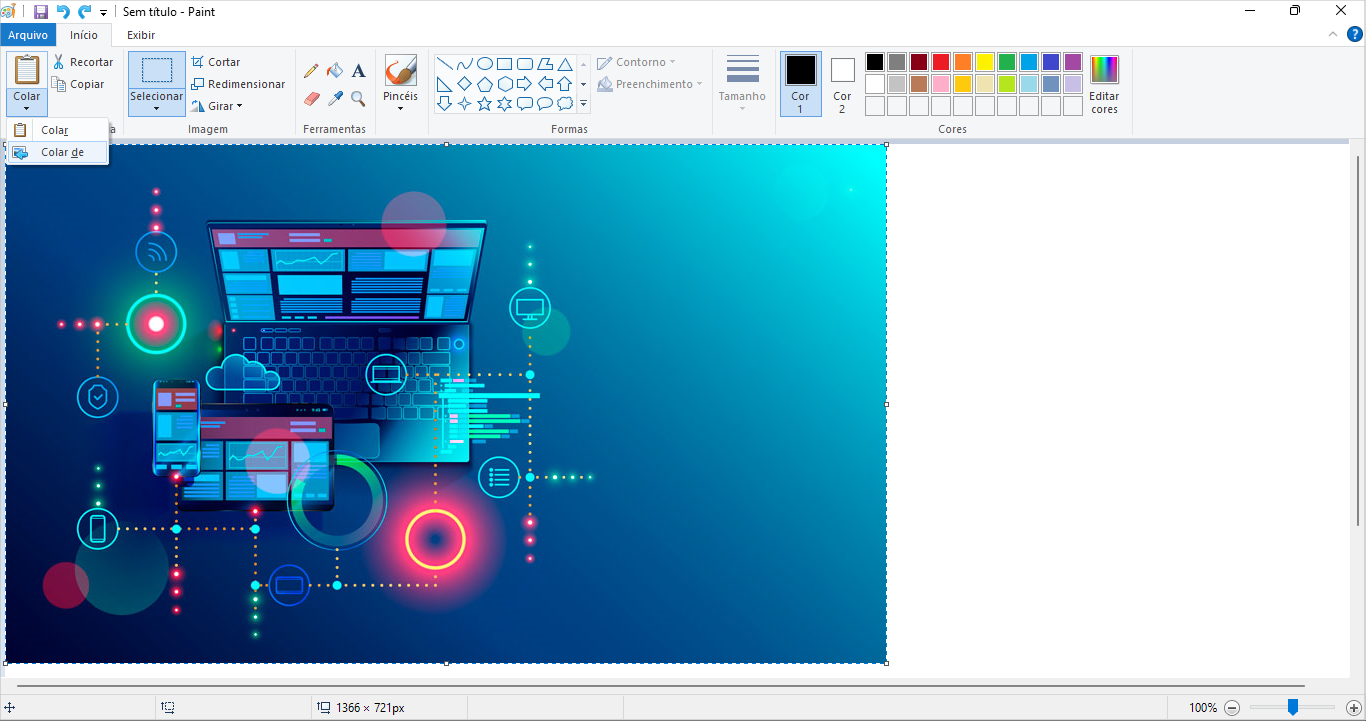Select the Hexagon shape
The width and height of the screenshot is (1366, 721).
point(504,83)
